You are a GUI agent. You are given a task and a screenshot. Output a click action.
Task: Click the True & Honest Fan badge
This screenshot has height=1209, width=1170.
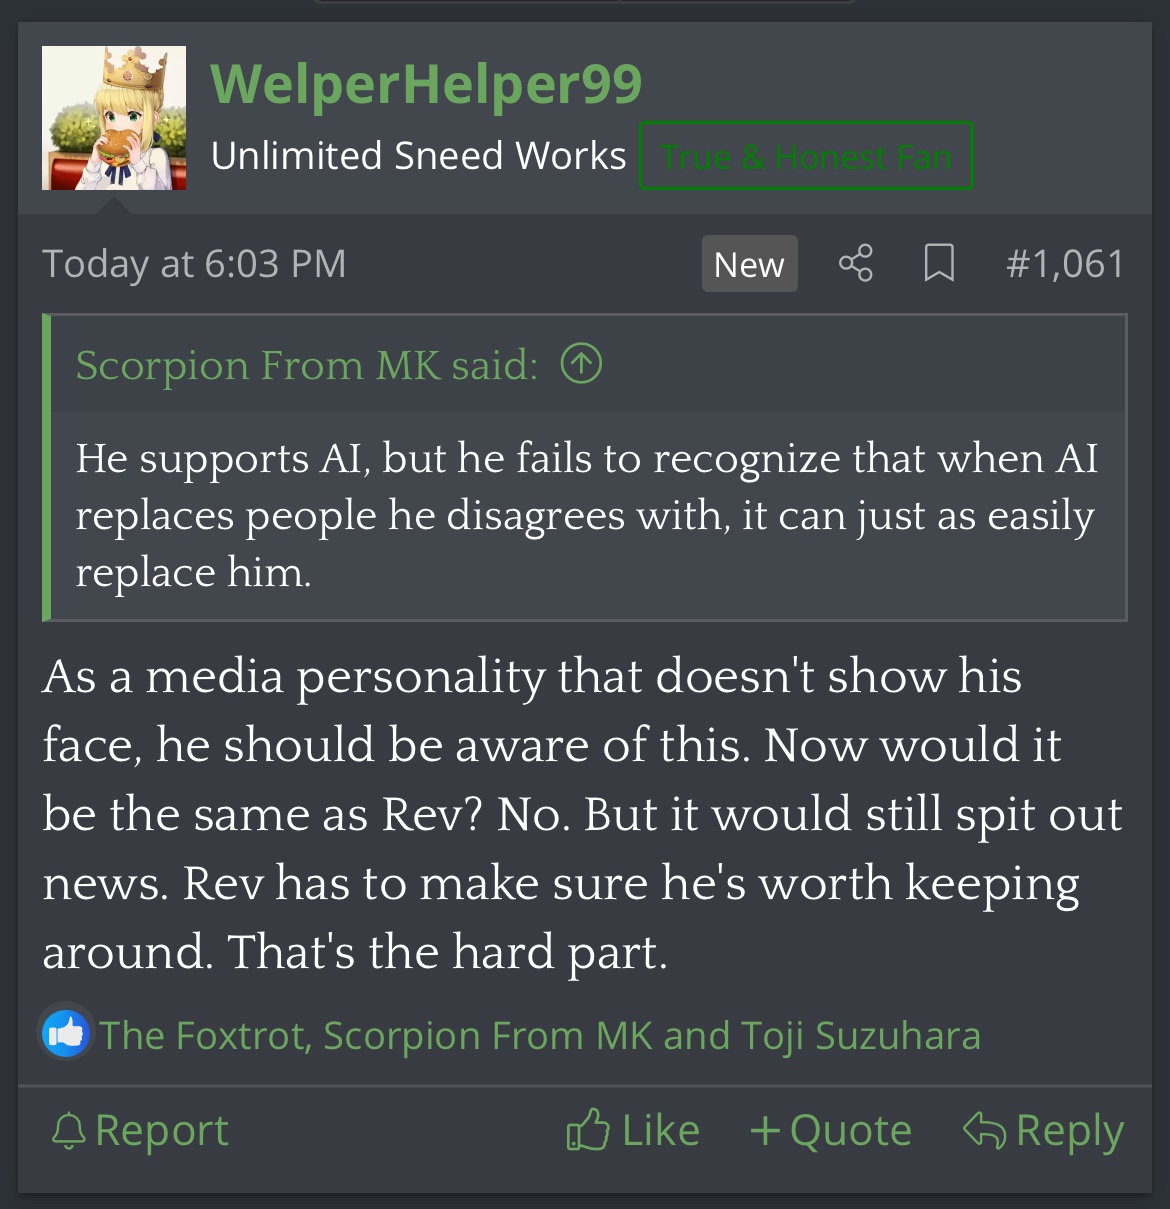point(806,156)
